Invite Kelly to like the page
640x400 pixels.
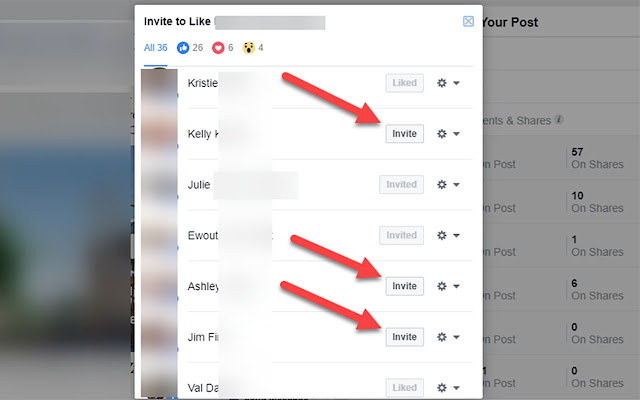[404, 133]
